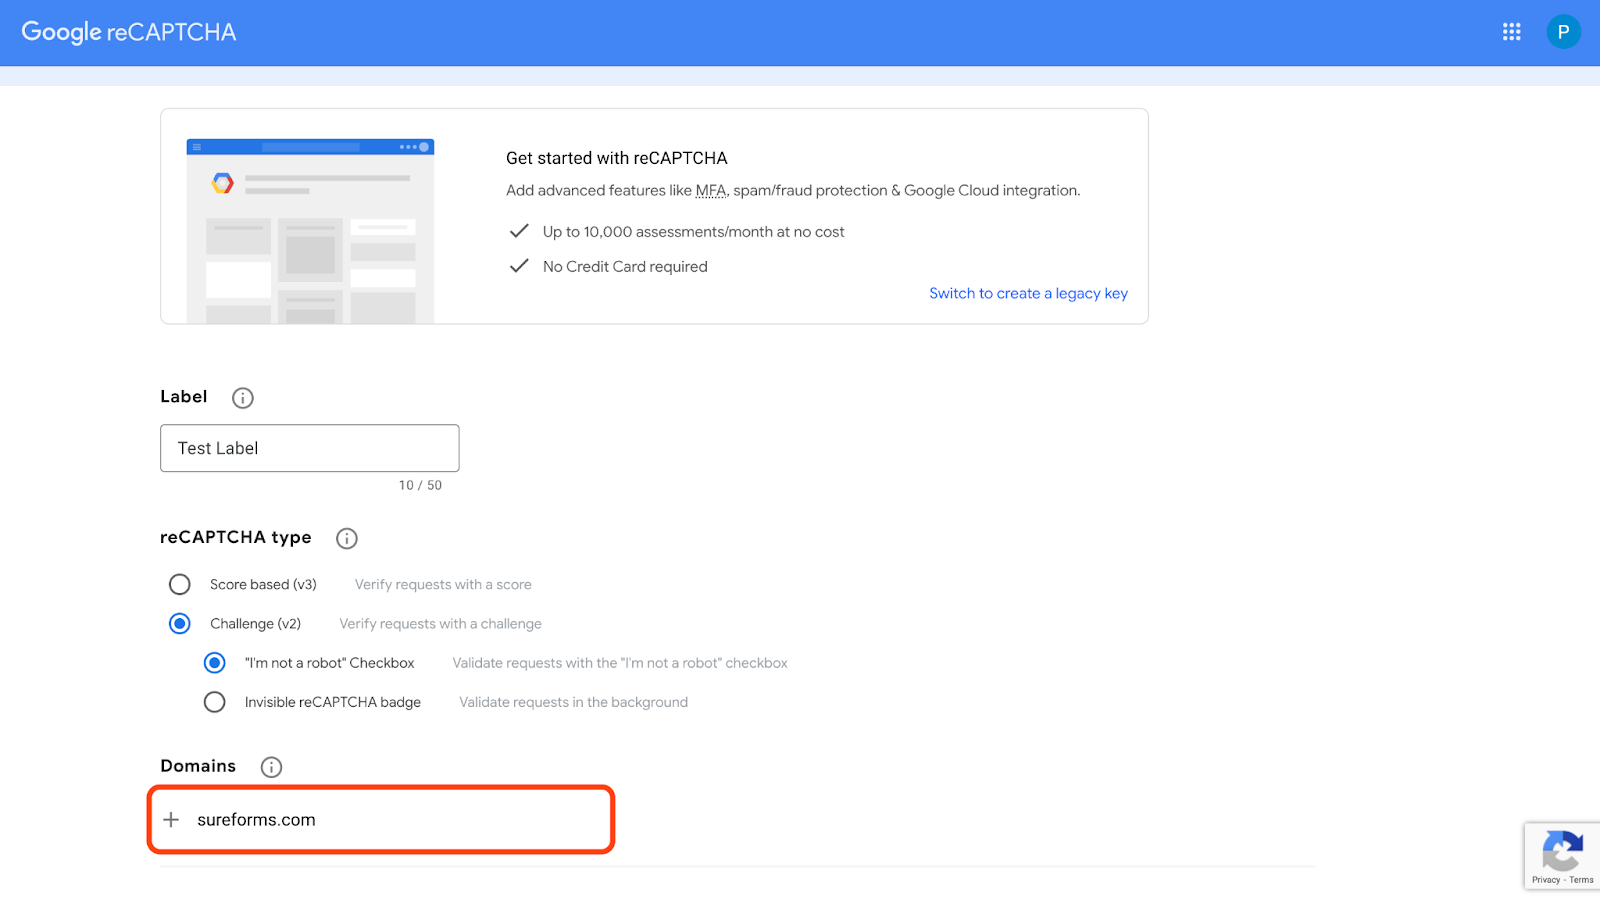Click the 10/50 character counter
1600x900 pixels.
coord(420,485)
